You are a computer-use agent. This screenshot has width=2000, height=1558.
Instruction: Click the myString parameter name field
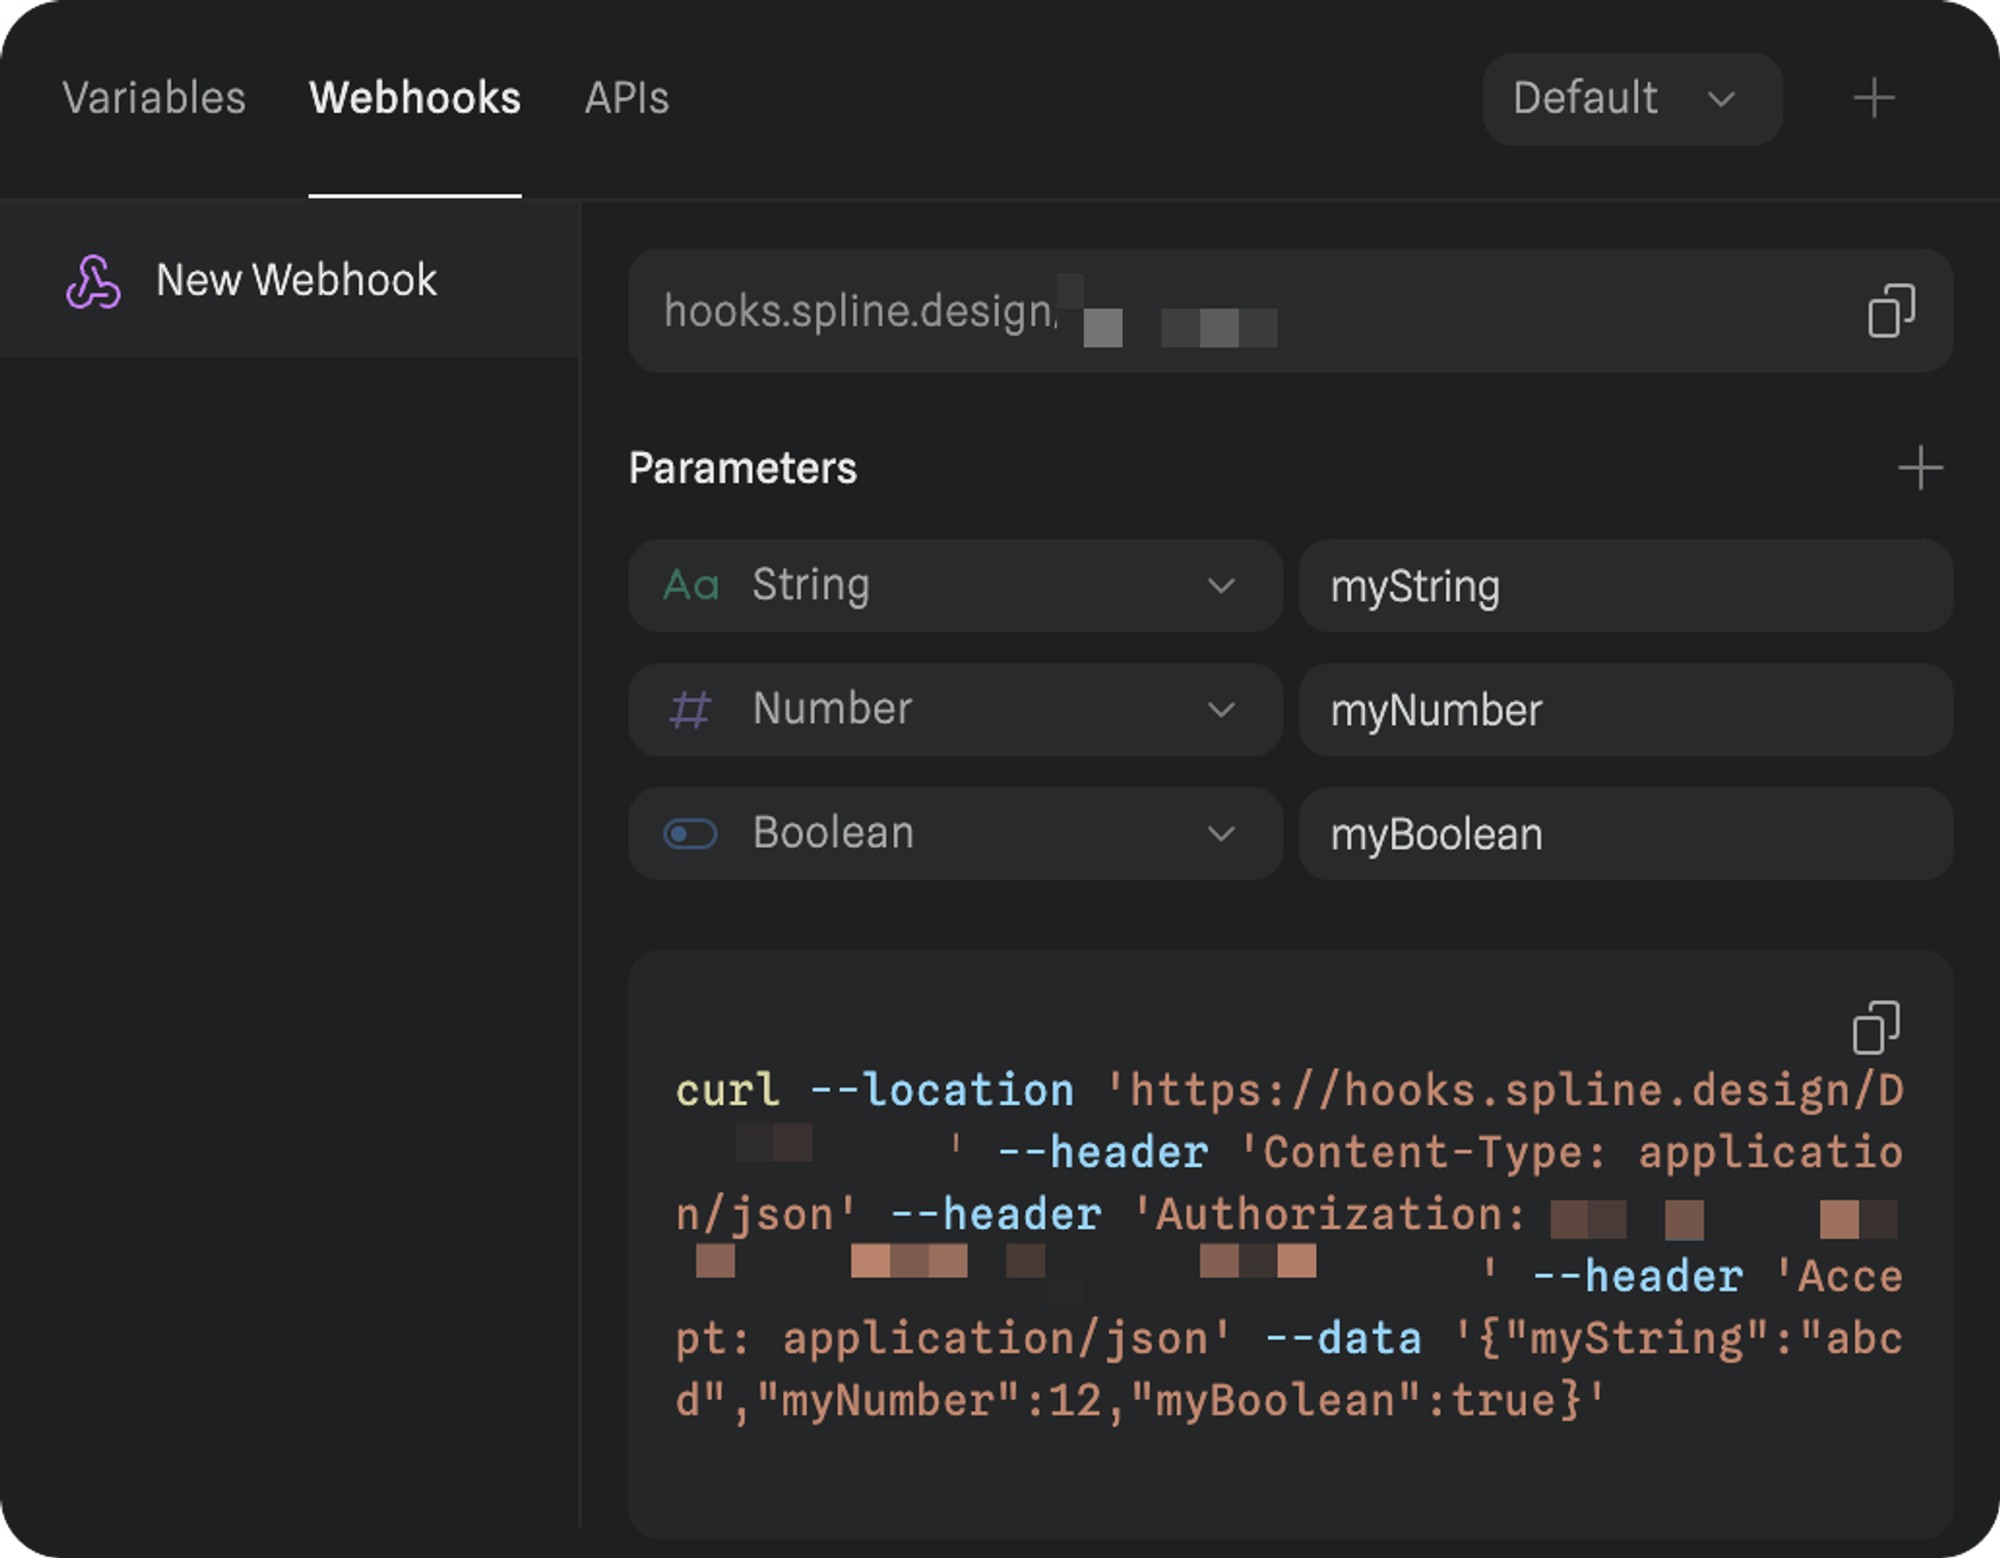(x=1625, y=586)
